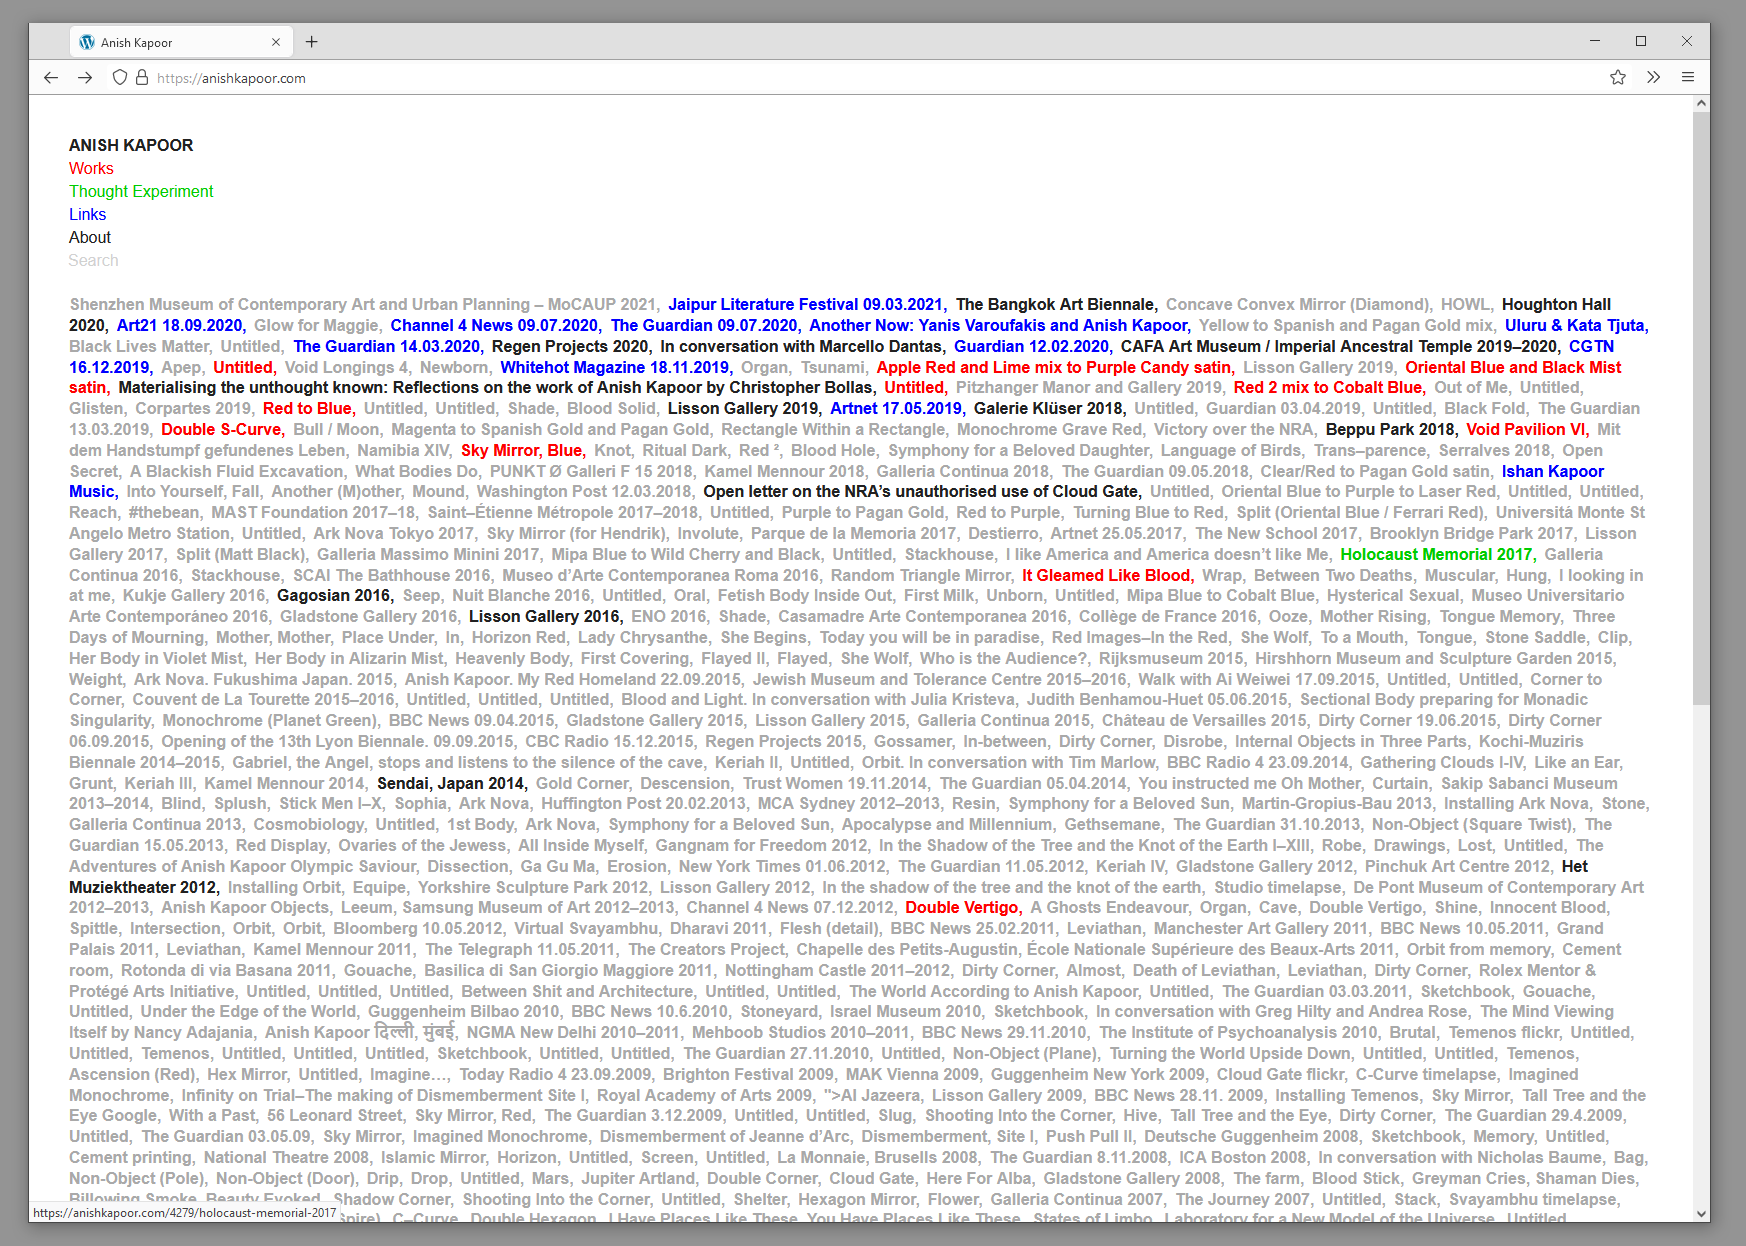Open Art21 18.09.2020 link
The height and width of the screenshot is (1246, 1746).
[180, 325]
